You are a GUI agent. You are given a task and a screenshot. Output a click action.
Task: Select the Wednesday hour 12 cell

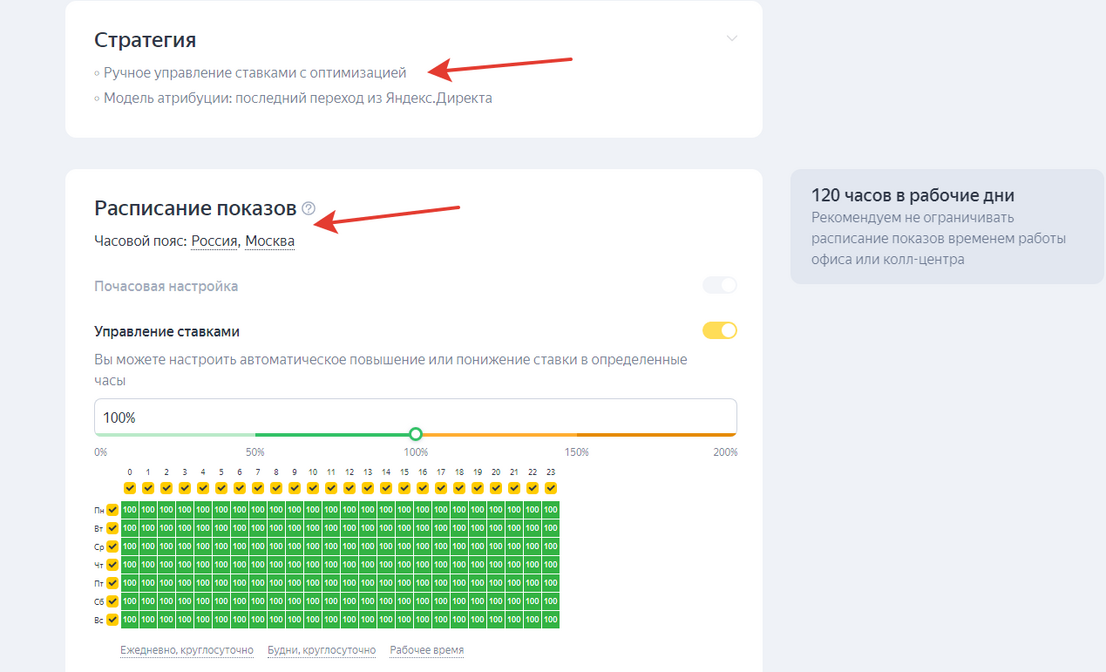click(349, 546)
